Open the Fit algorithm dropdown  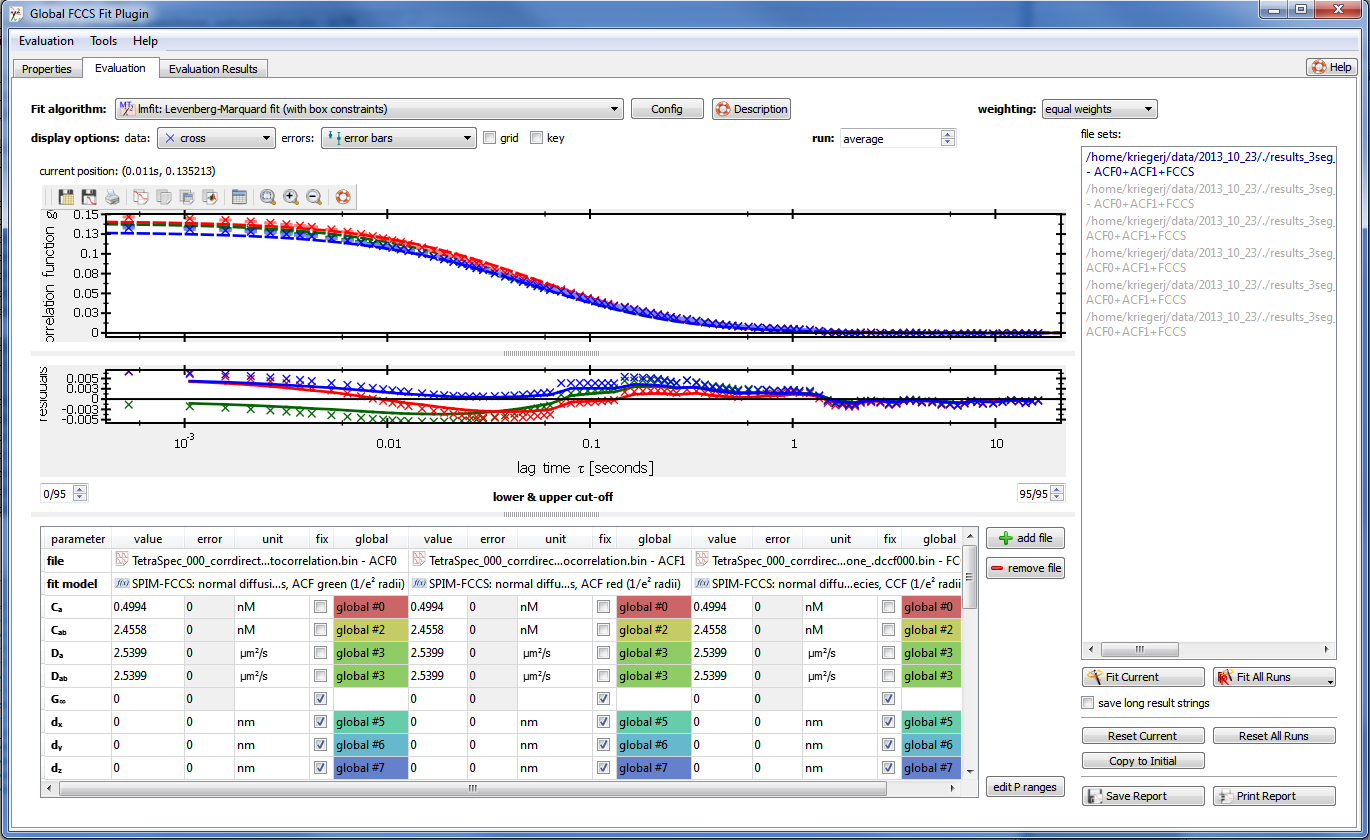point(369,109)
